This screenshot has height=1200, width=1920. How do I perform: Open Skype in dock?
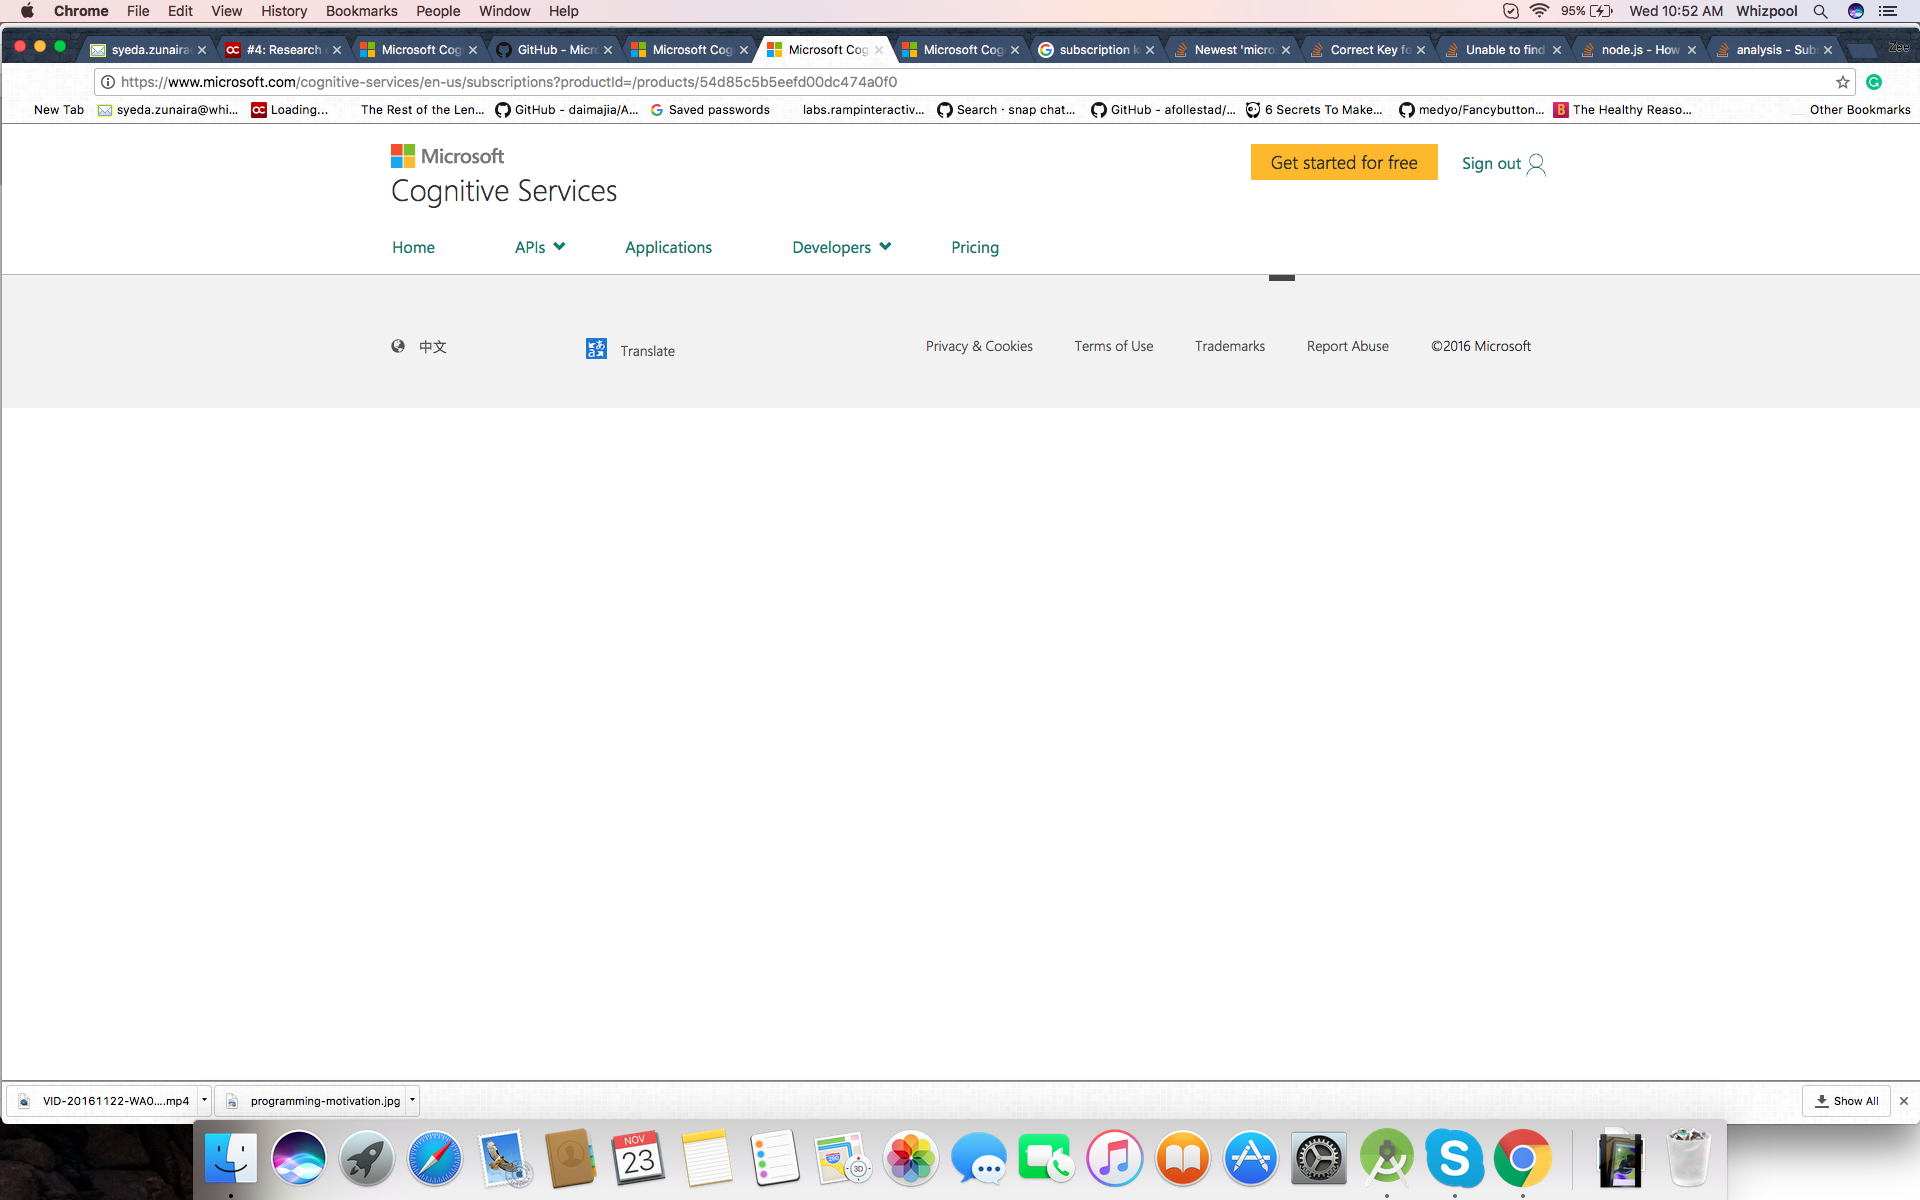tap(1454, 1159)
